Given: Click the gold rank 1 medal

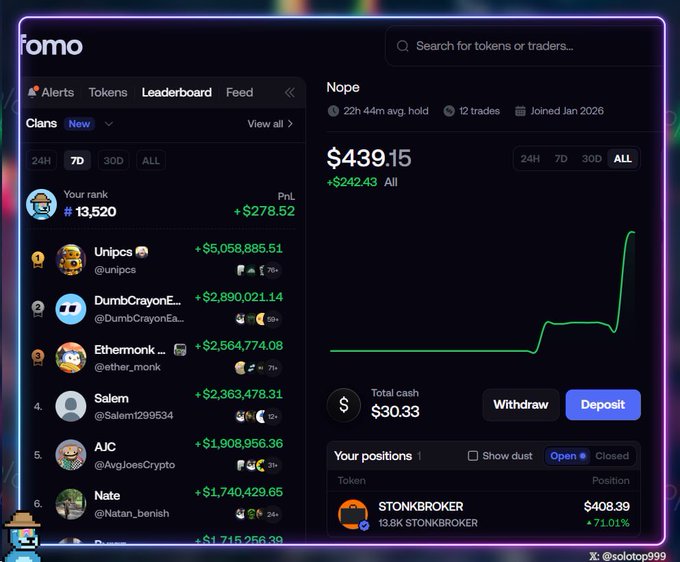Looking at the screenshot, I should pos(38,260).
